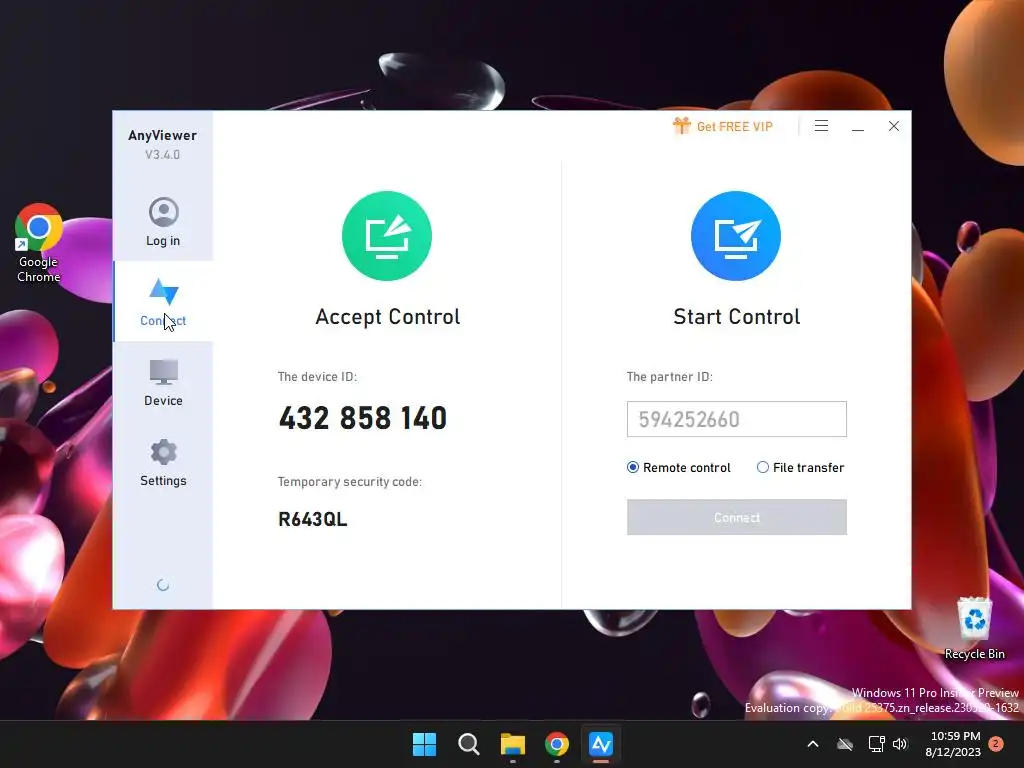This screenshot has height=768, width=1024.
Task: Select the Connect tab in sidebar
Action: point(163,301)
